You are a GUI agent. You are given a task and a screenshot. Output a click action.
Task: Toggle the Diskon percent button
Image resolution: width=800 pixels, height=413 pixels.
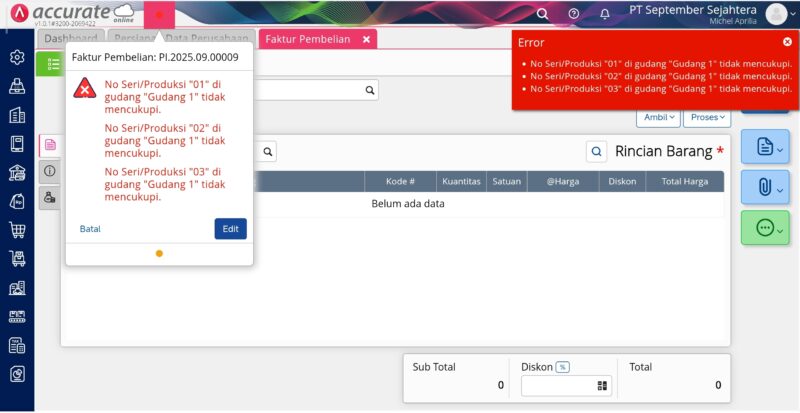pos(562,367)
